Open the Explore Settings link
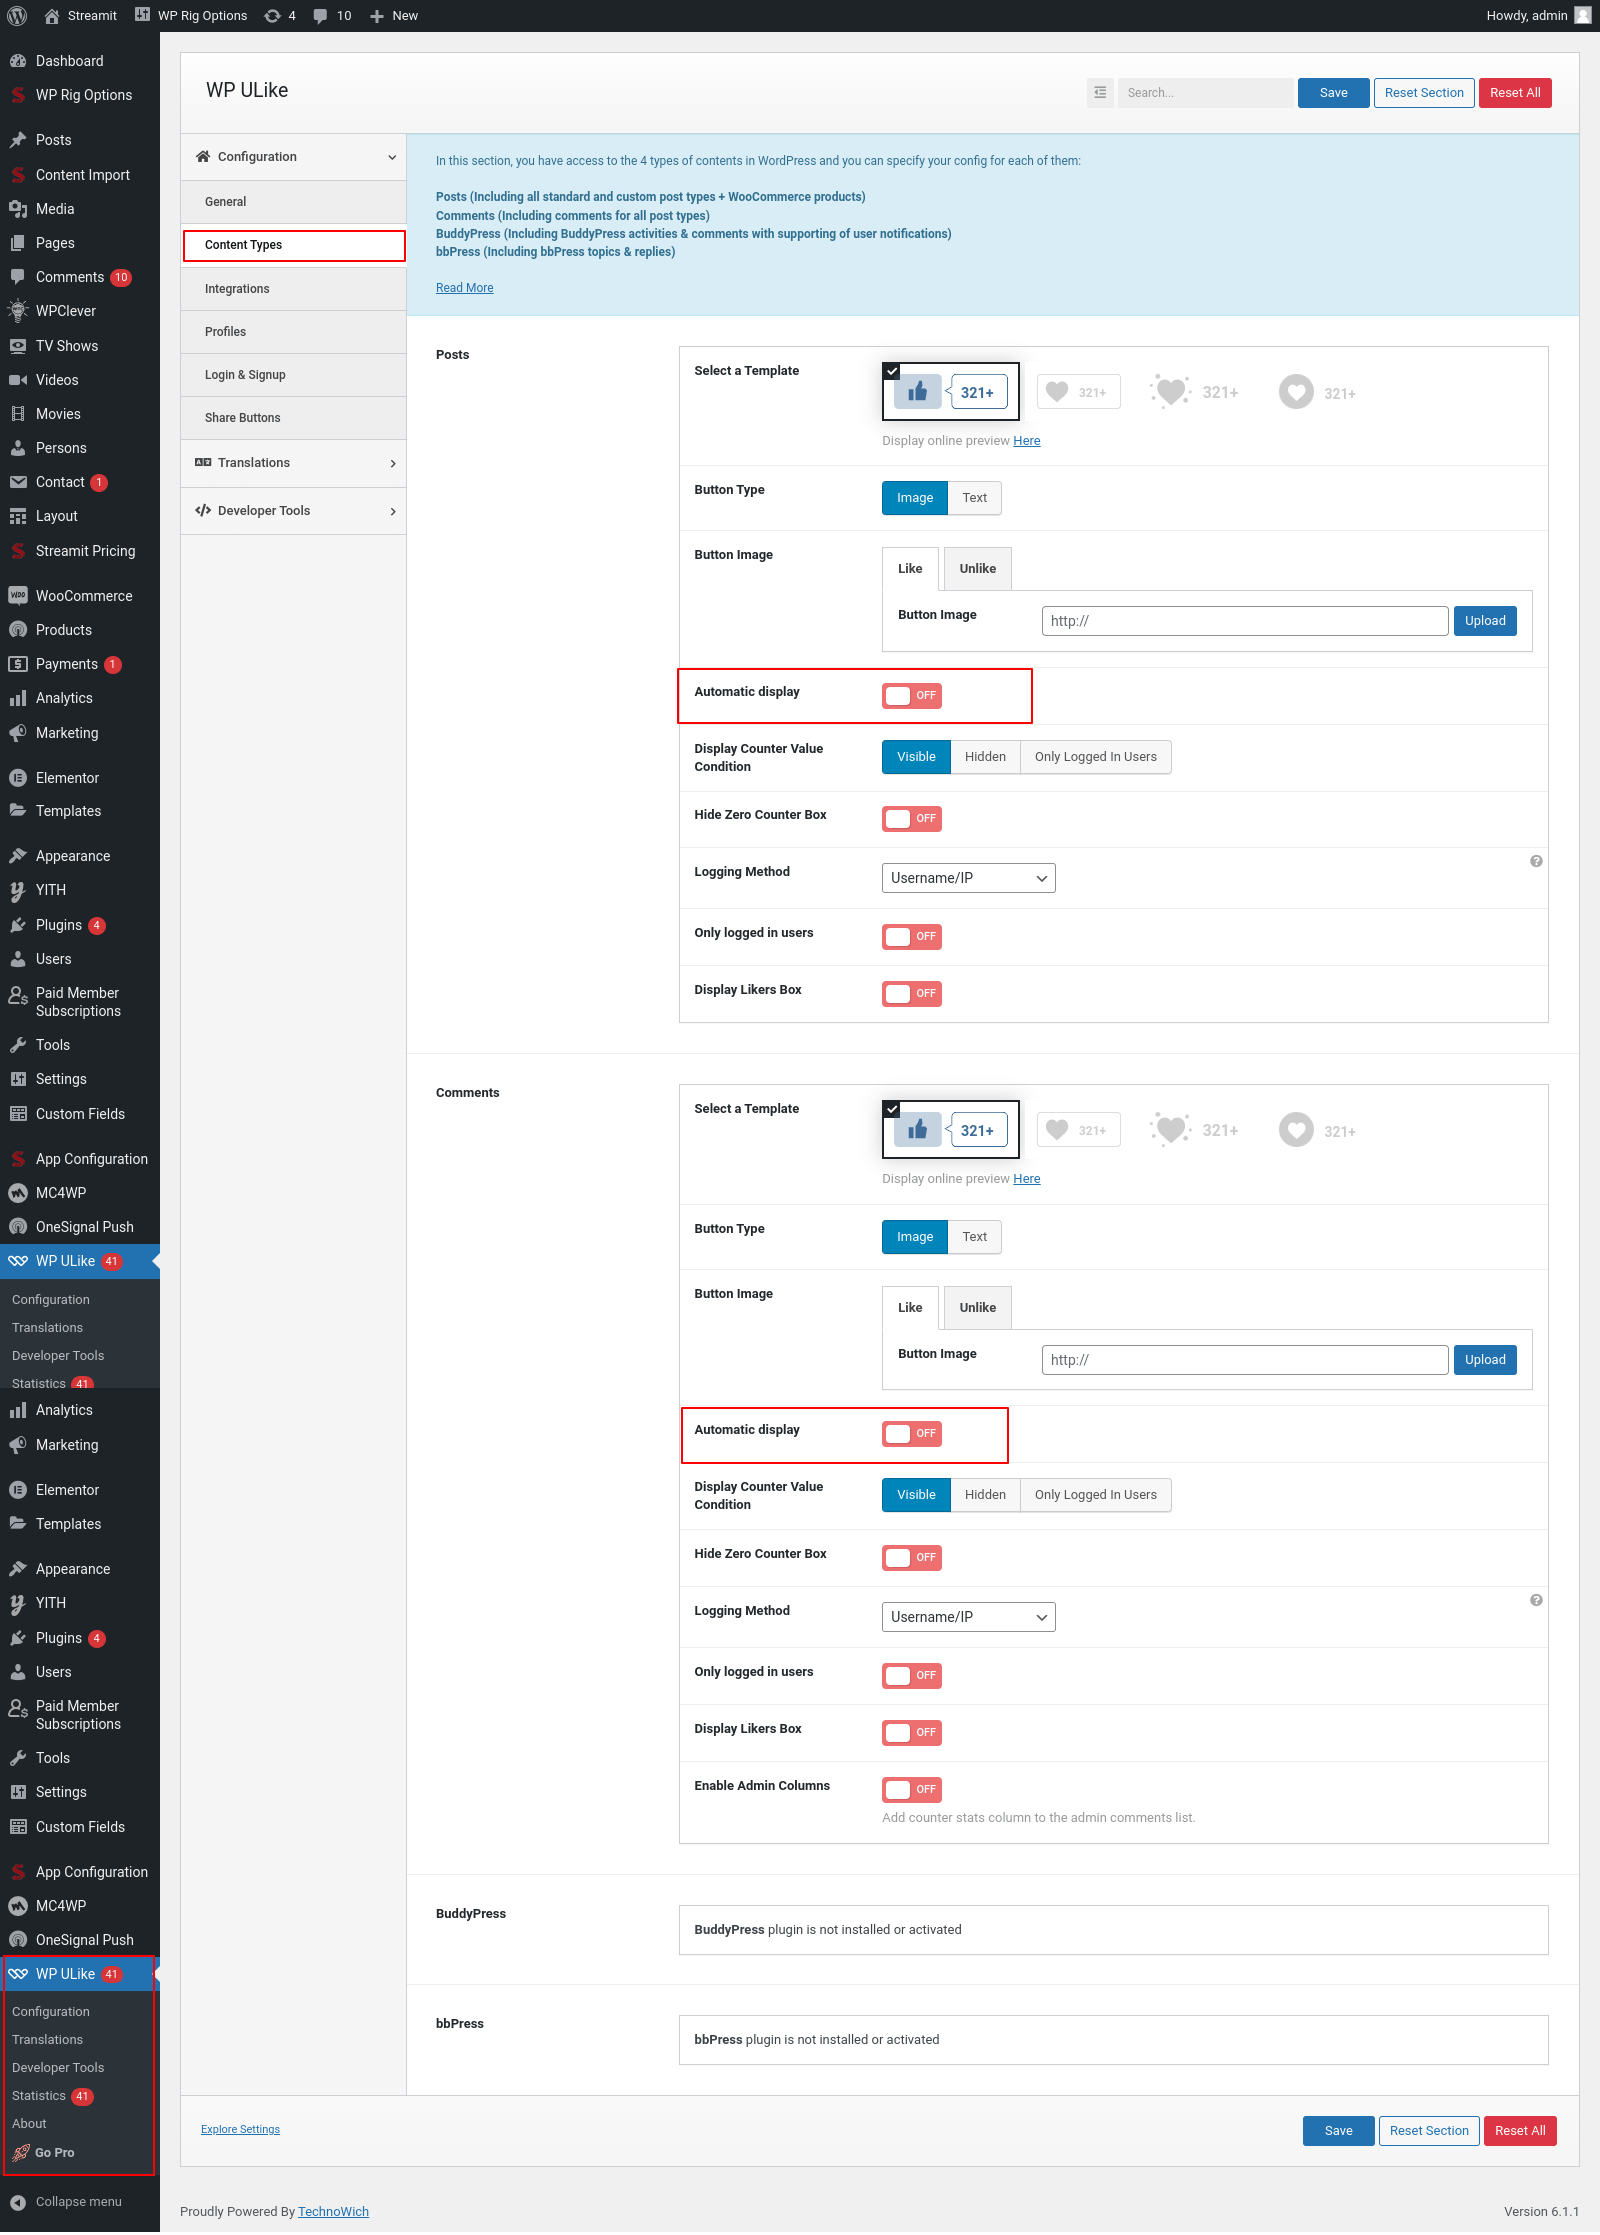This screenshot has width=1600, height=2235. tap(240, 2129)
